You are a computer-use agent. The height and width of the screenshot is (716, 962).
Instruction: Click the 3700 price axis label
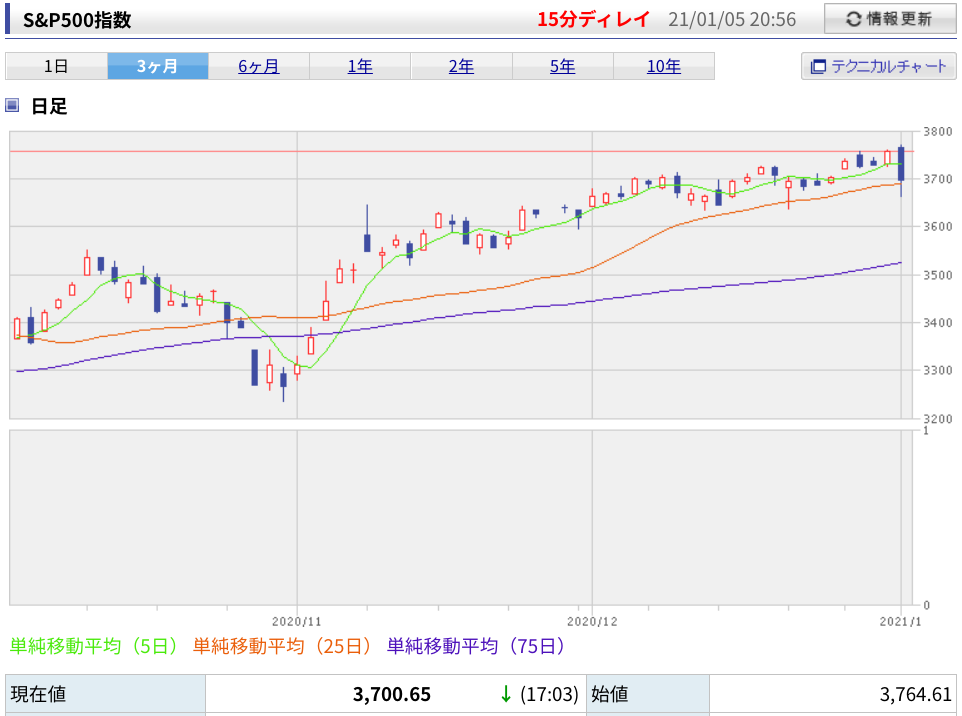pos(938,179)
